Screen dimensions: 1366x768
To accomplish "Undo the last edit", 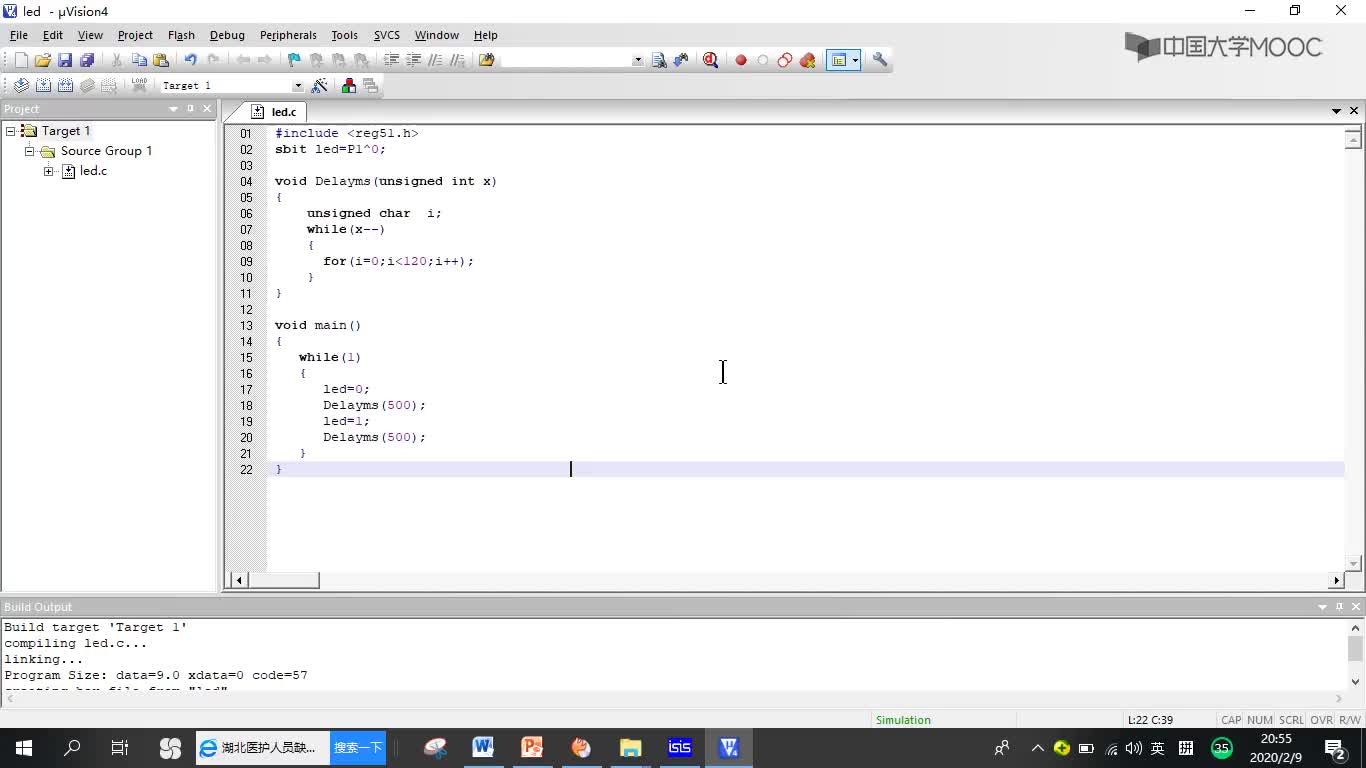I will pyautogui.click(x=190, y=60).
